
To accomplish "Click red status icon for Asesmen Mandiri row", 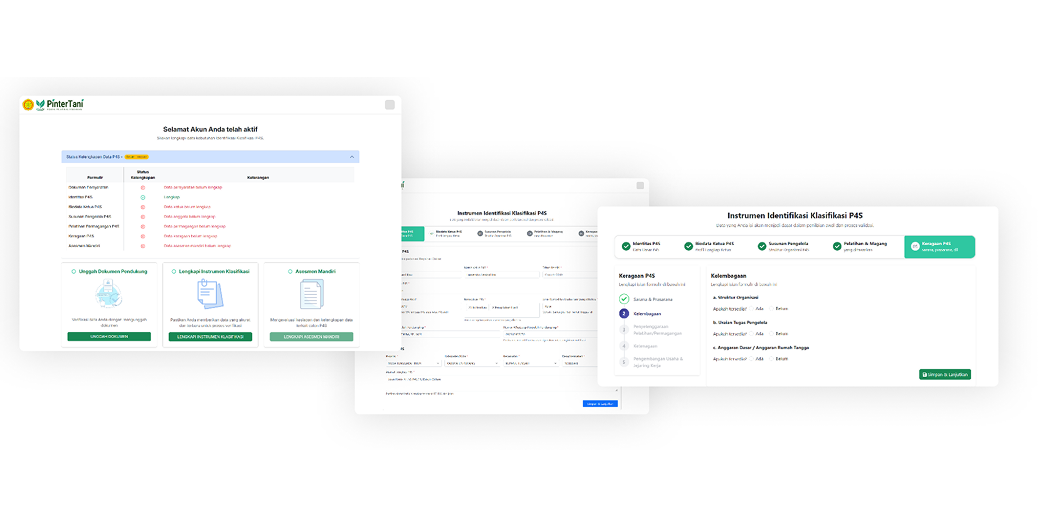I will [143, 246].
